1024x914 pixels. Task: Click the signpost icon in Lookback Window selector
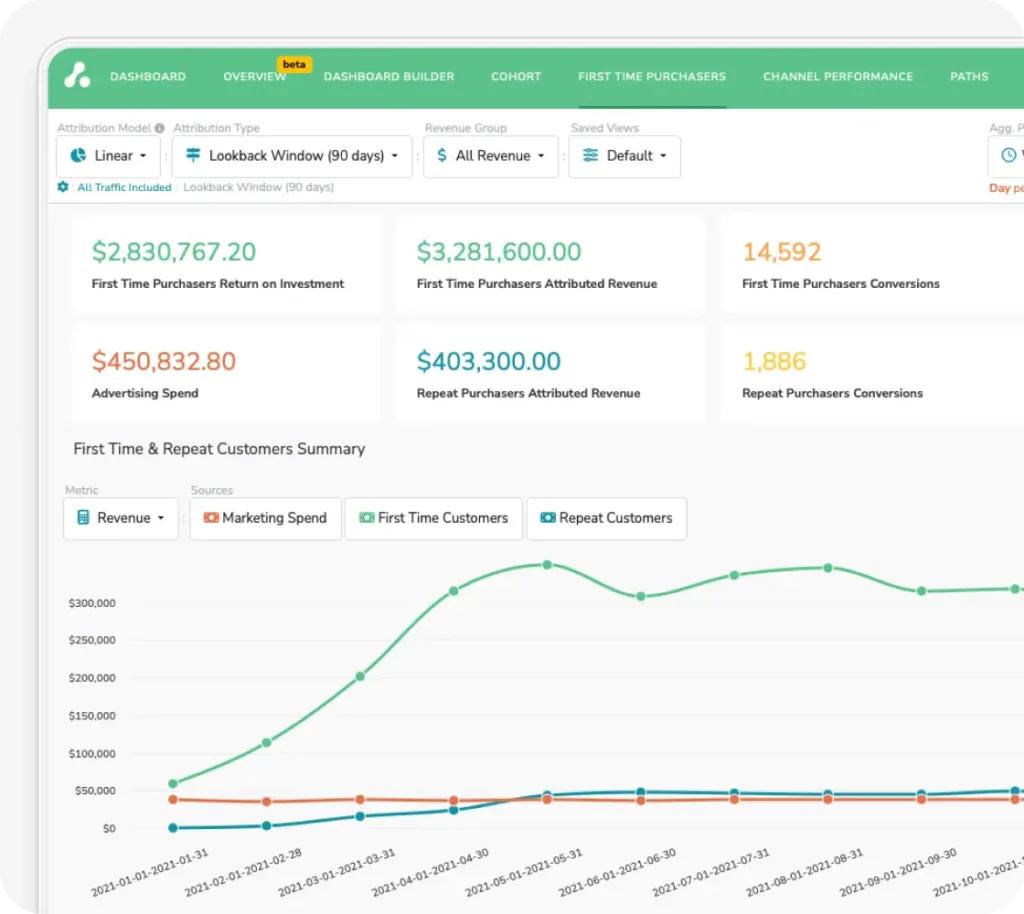pos(194,156)
